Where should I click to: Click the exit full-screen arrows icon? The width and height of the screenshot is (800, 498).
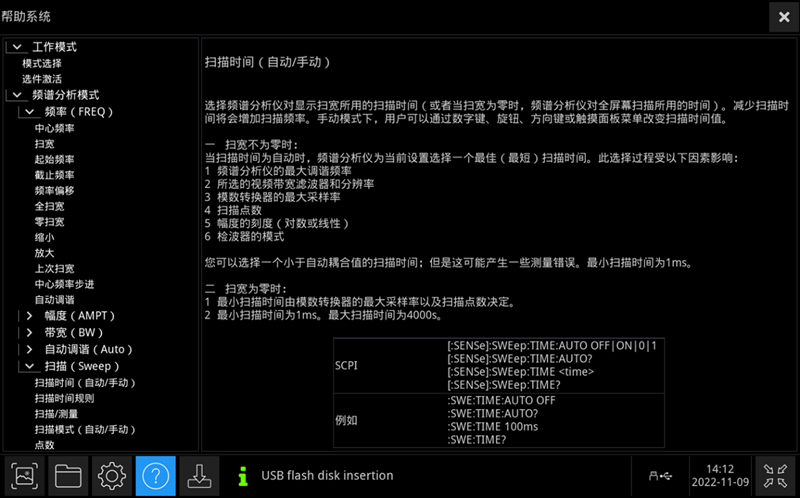[774, 475]
